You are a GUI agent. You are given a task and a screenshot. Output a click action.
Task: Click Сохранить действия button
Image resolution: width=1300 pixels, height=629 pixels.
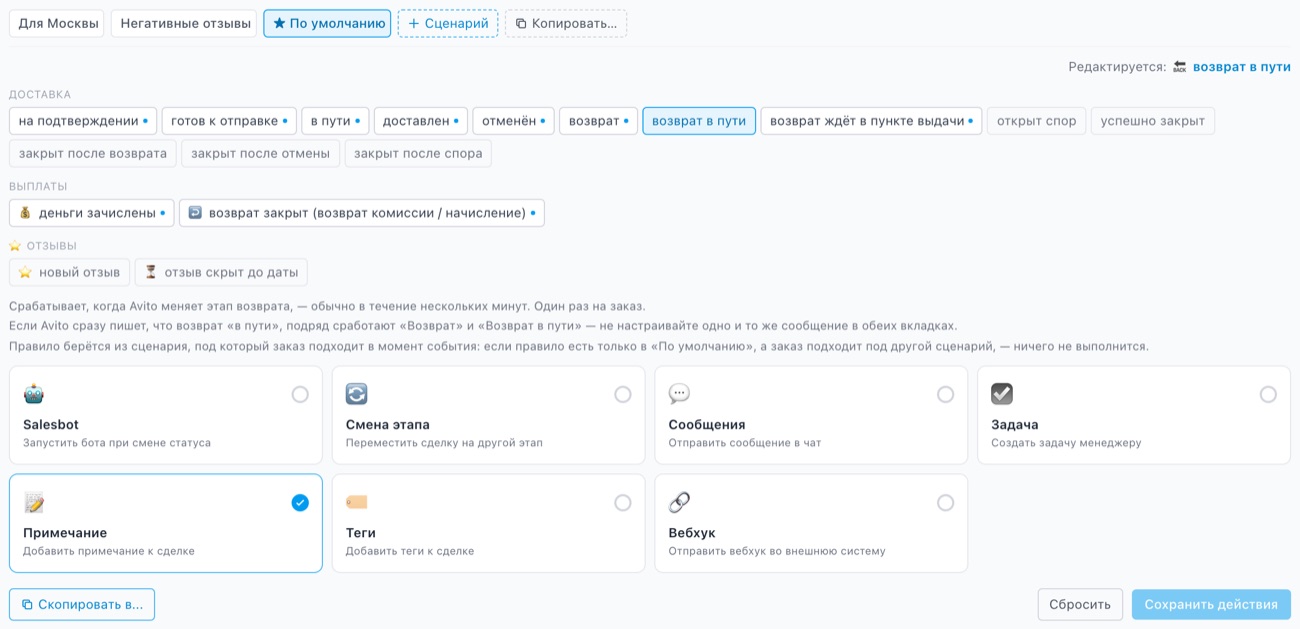tap(1211, 604)
